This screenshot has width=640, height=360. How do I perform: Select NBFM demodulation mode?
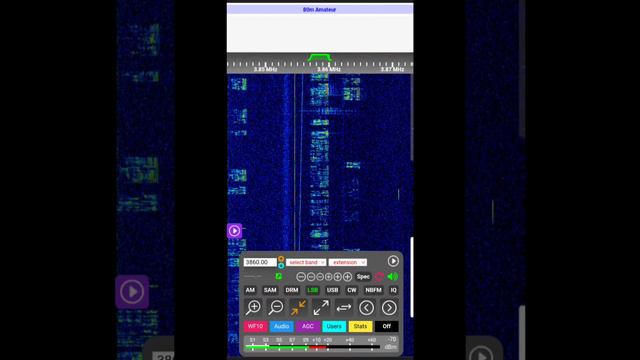point(373,290)
